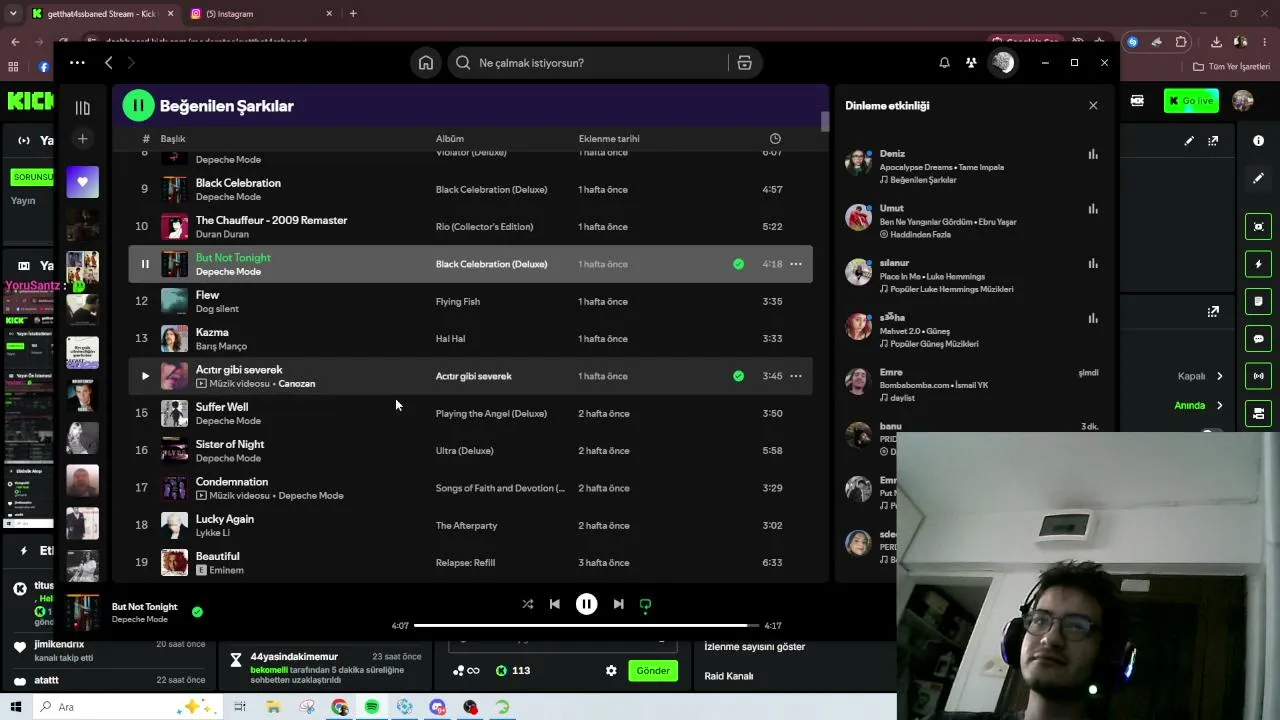This screenshot has width=1280, height=720.
Task: Go back in Spotify navigation
Action: (108, 63)
